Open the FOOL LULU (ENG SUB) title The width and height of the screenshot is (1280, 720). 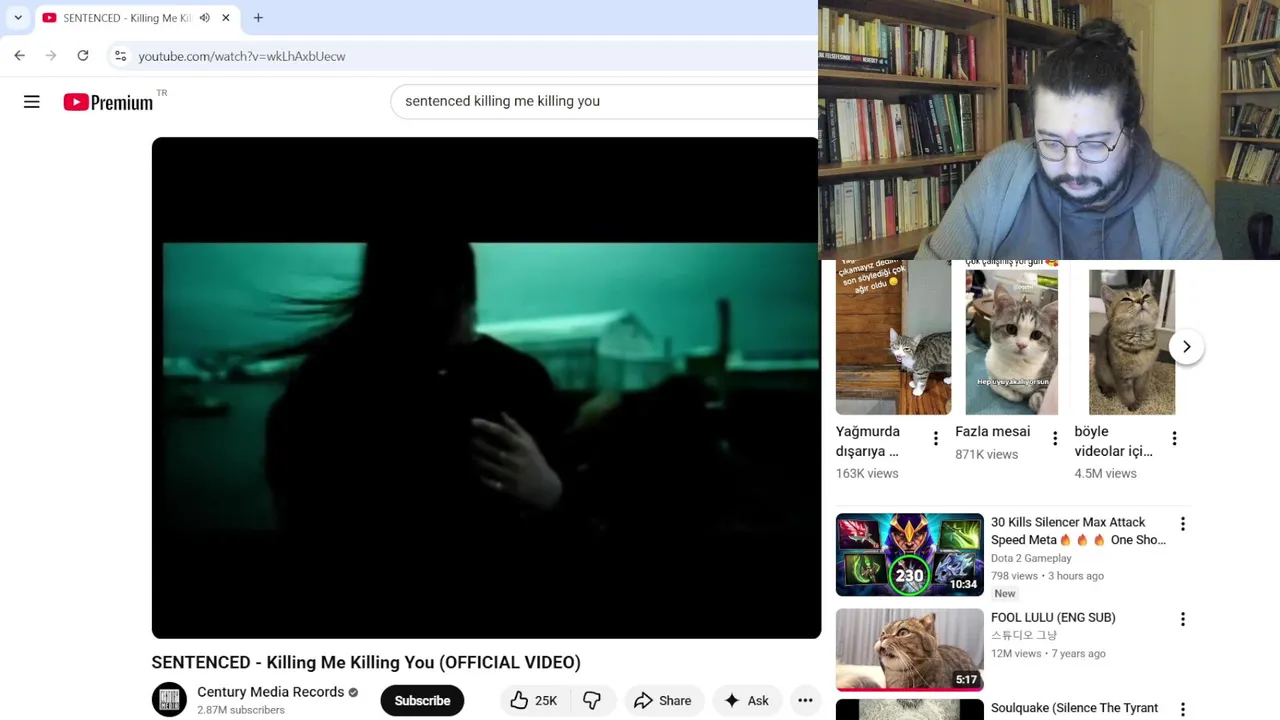1053,618
